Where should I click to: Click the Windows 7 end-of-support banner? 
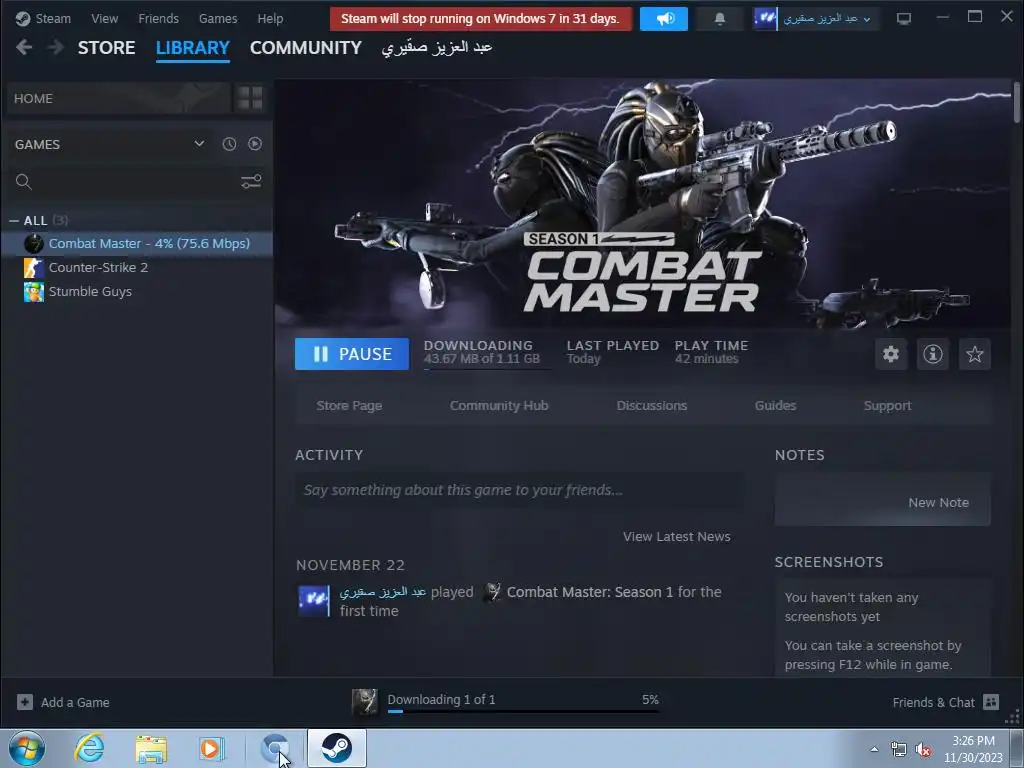[481, 18]
